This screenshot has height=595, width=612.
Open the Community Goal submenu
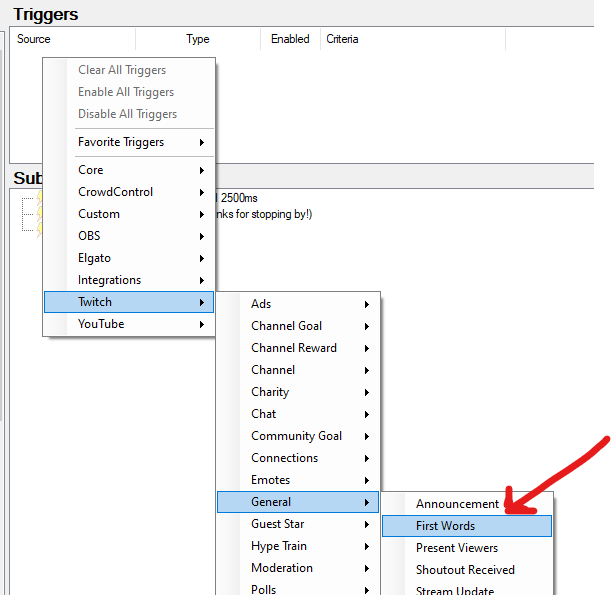(x=297, y=436)
